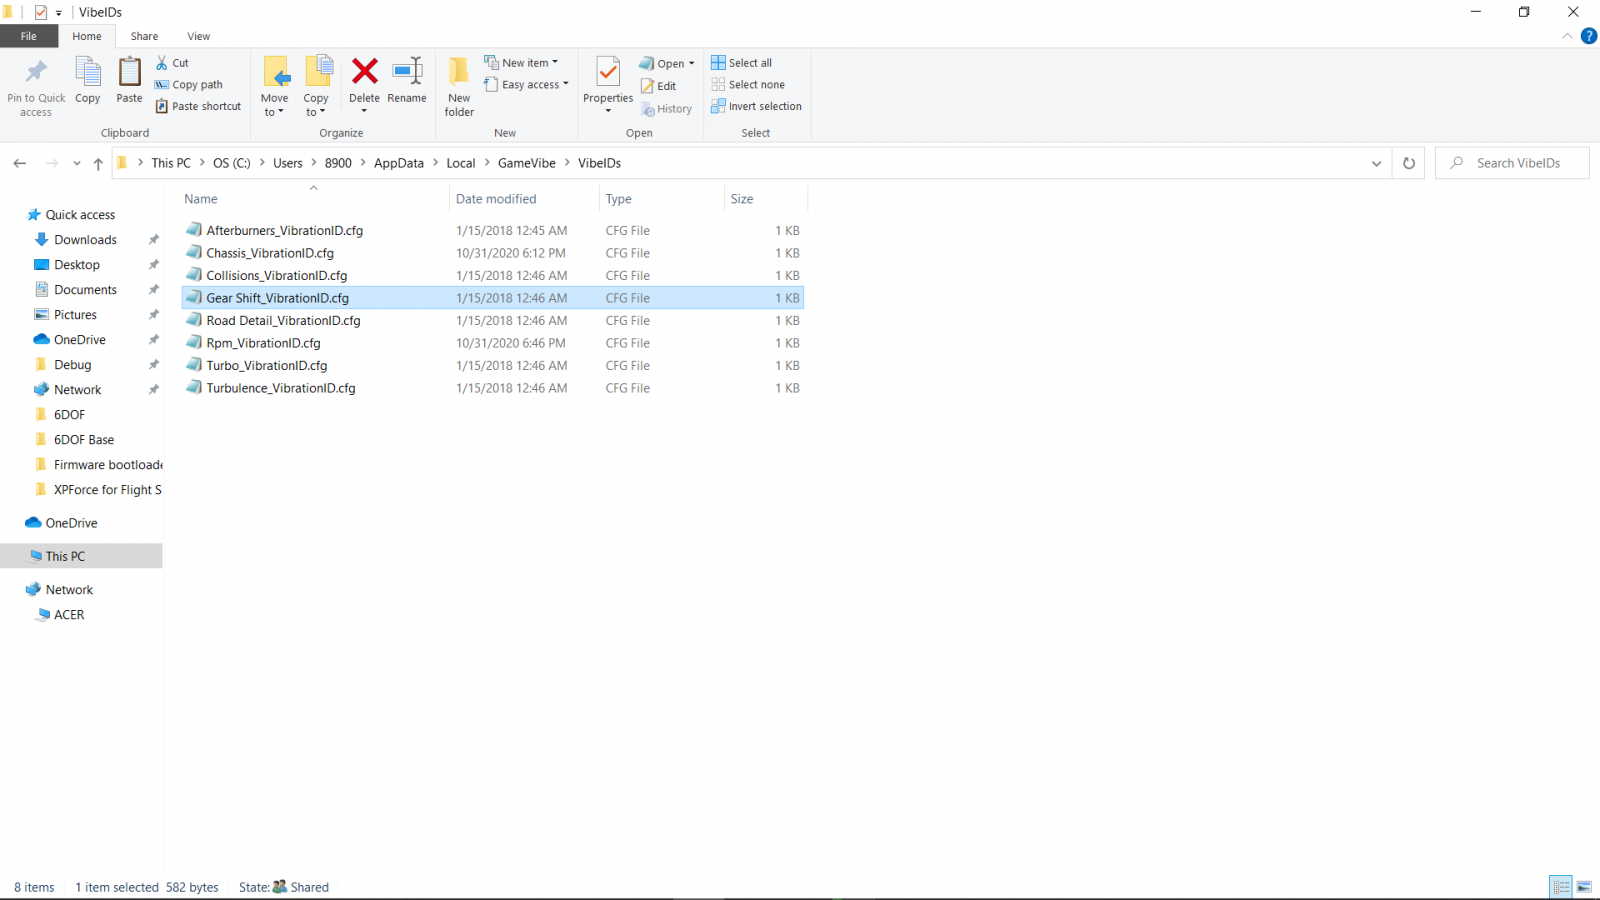Viewport: 1600px width, 900px height.
Task: Open the 6DOF Base folder in sidebar
Action: click(84, 440)
